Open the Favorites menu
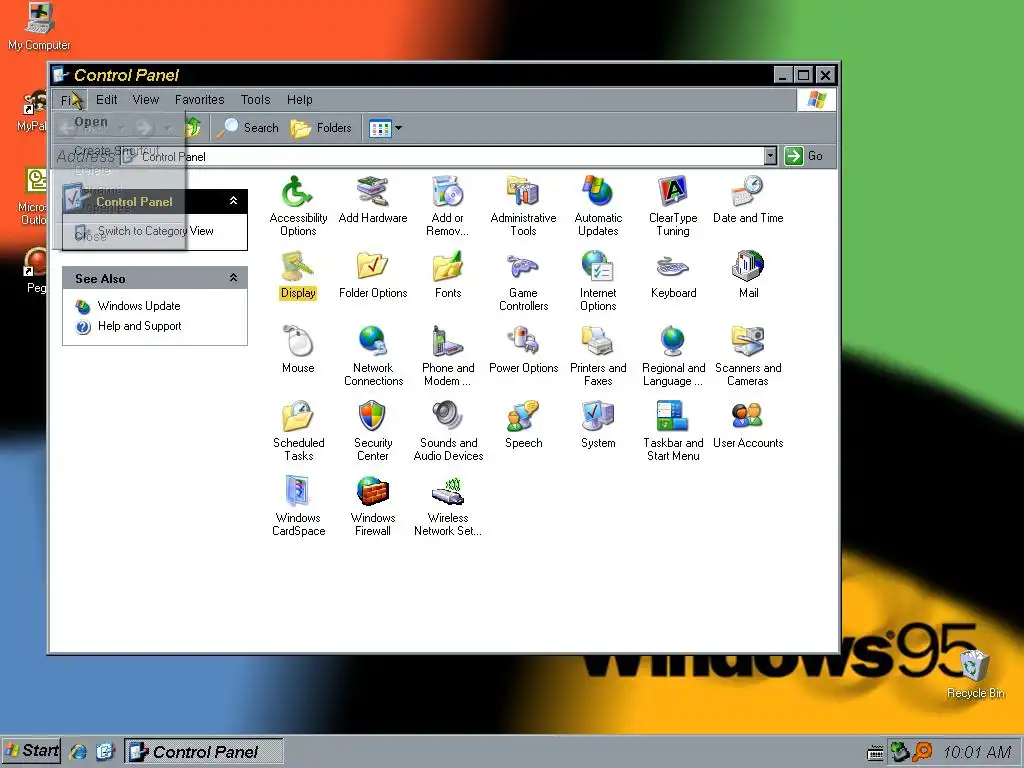The width and height of the screenshot is (1024, 768). coord(199,100)
